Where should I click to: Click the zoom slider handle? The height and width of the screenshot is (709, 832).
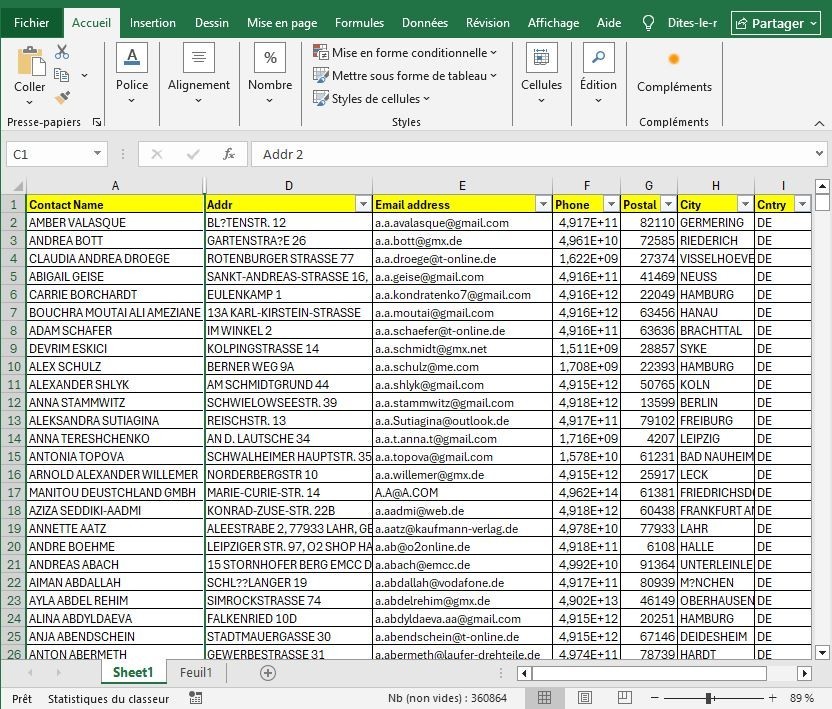[708, 698]
